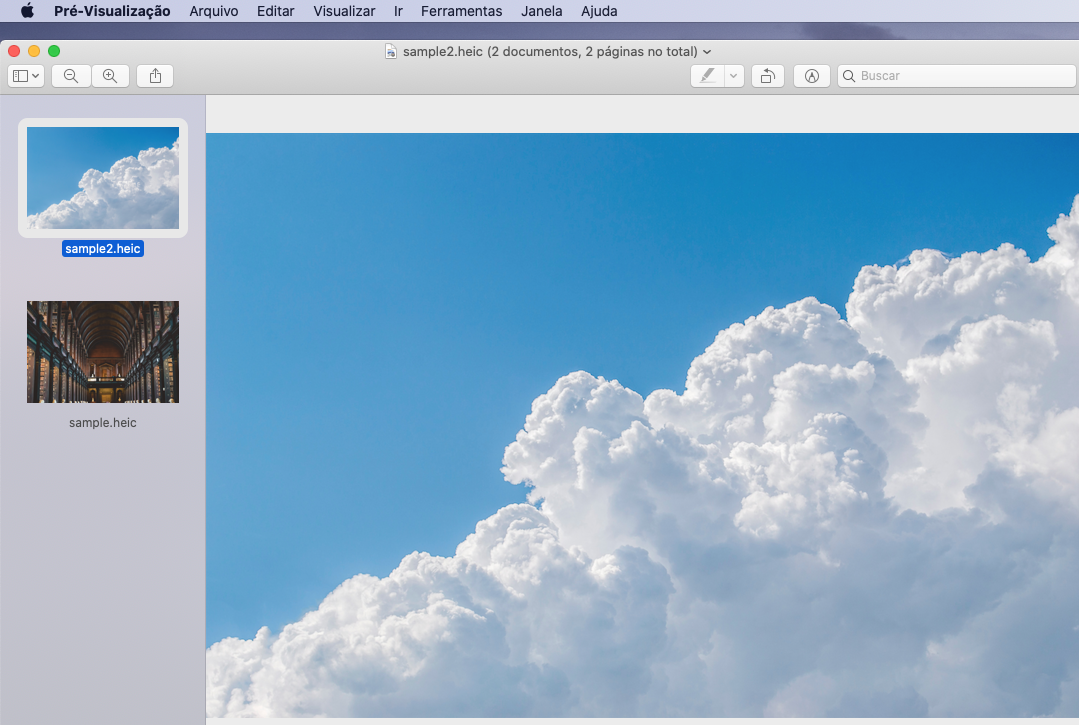Image resolution: width=1079 pixels, height=725 pixels.
Task: Click the zoom out magnifier icon
Action: coord(71,76)
